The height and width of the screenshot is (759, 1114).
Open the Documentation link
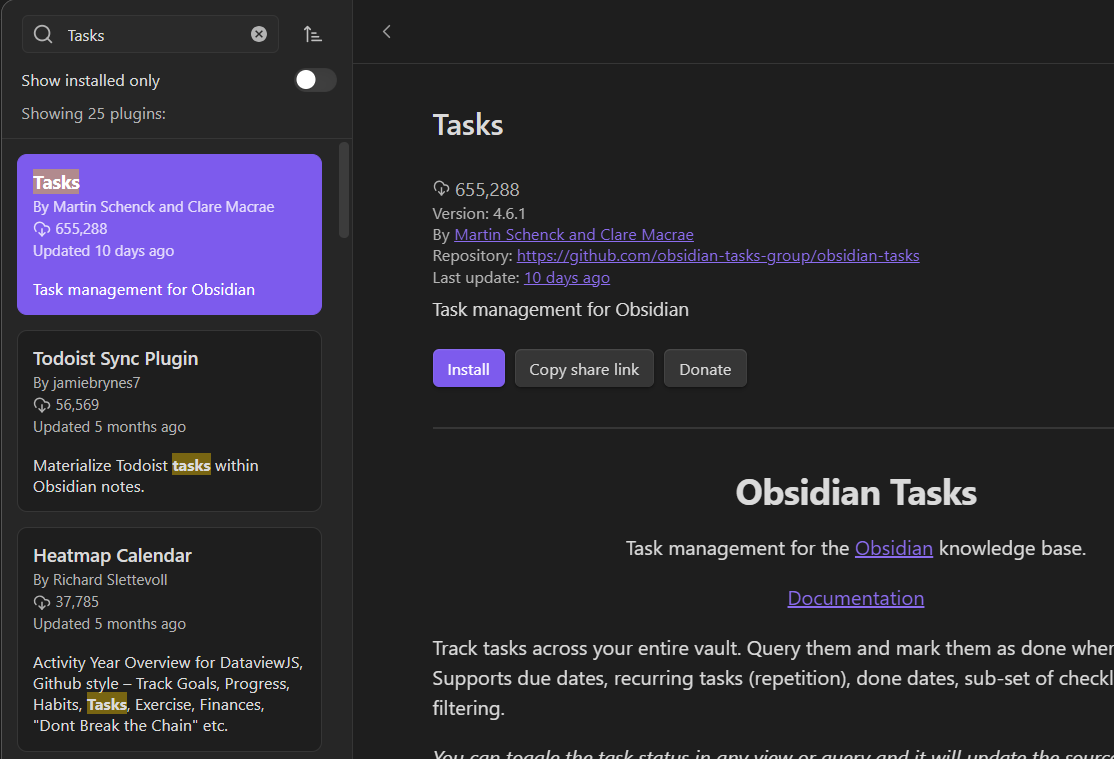[x=855, y=598]
